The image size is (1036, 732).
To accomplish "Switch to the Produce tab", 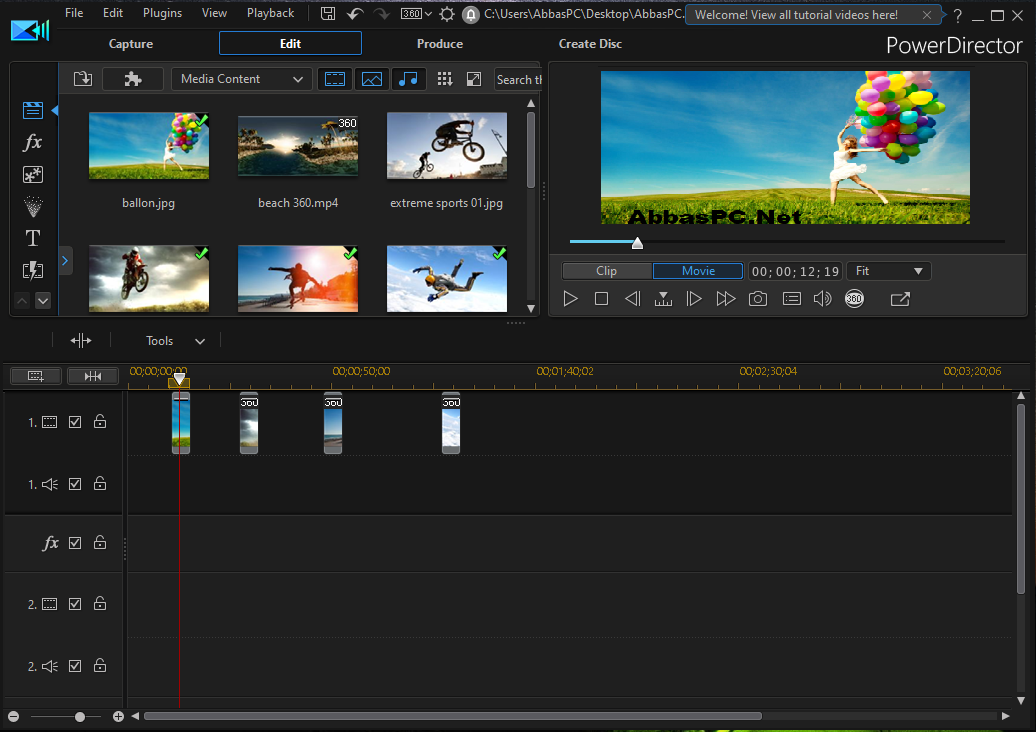I will tap(439, 44).
